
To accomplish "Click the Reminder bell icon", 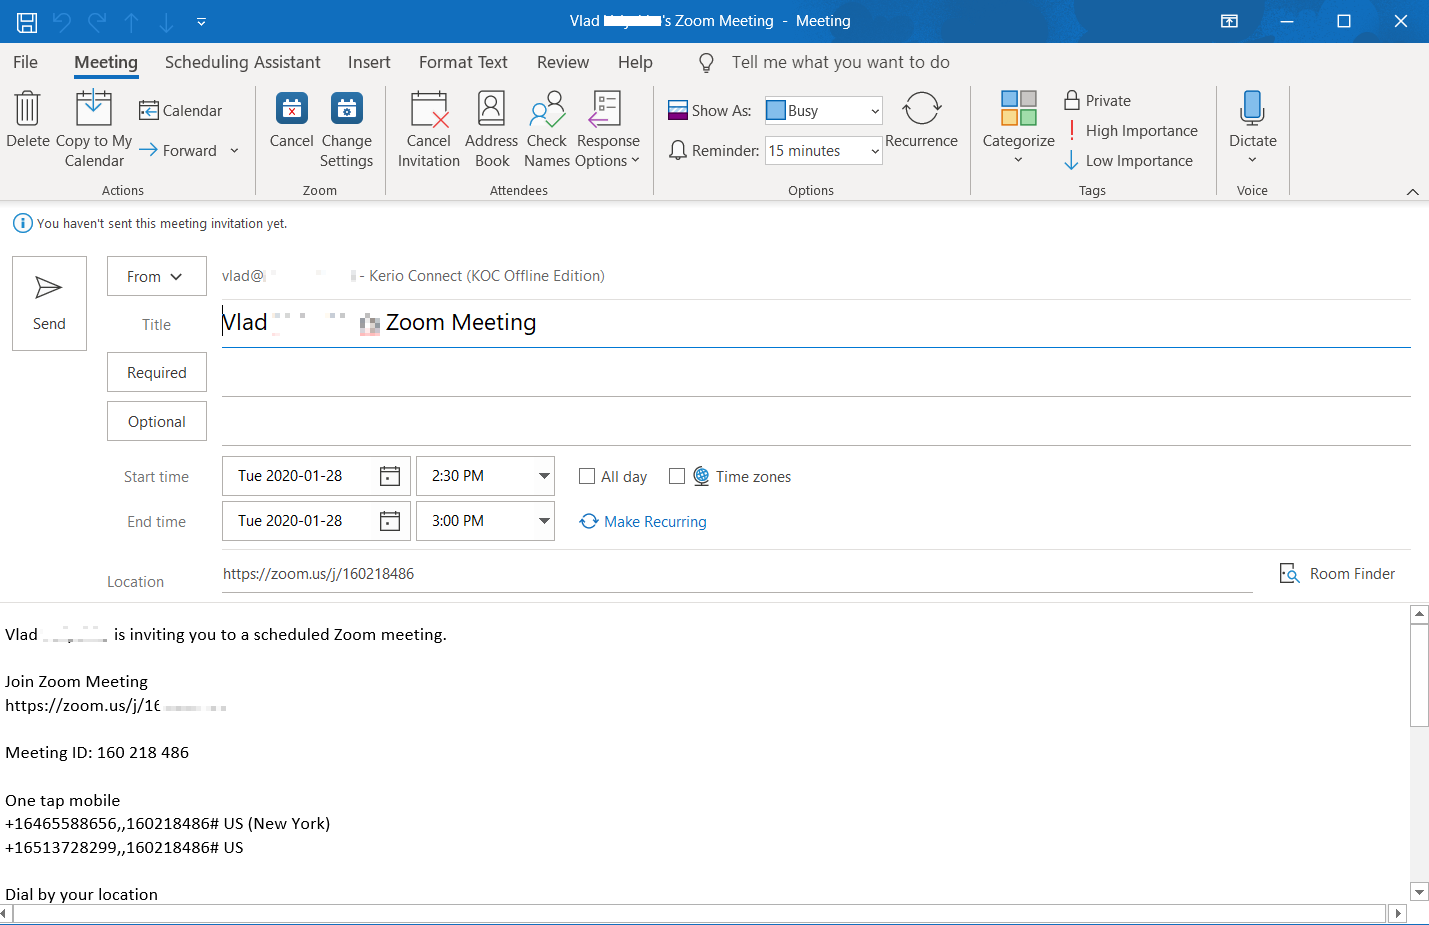I will (x=678, y=150).
